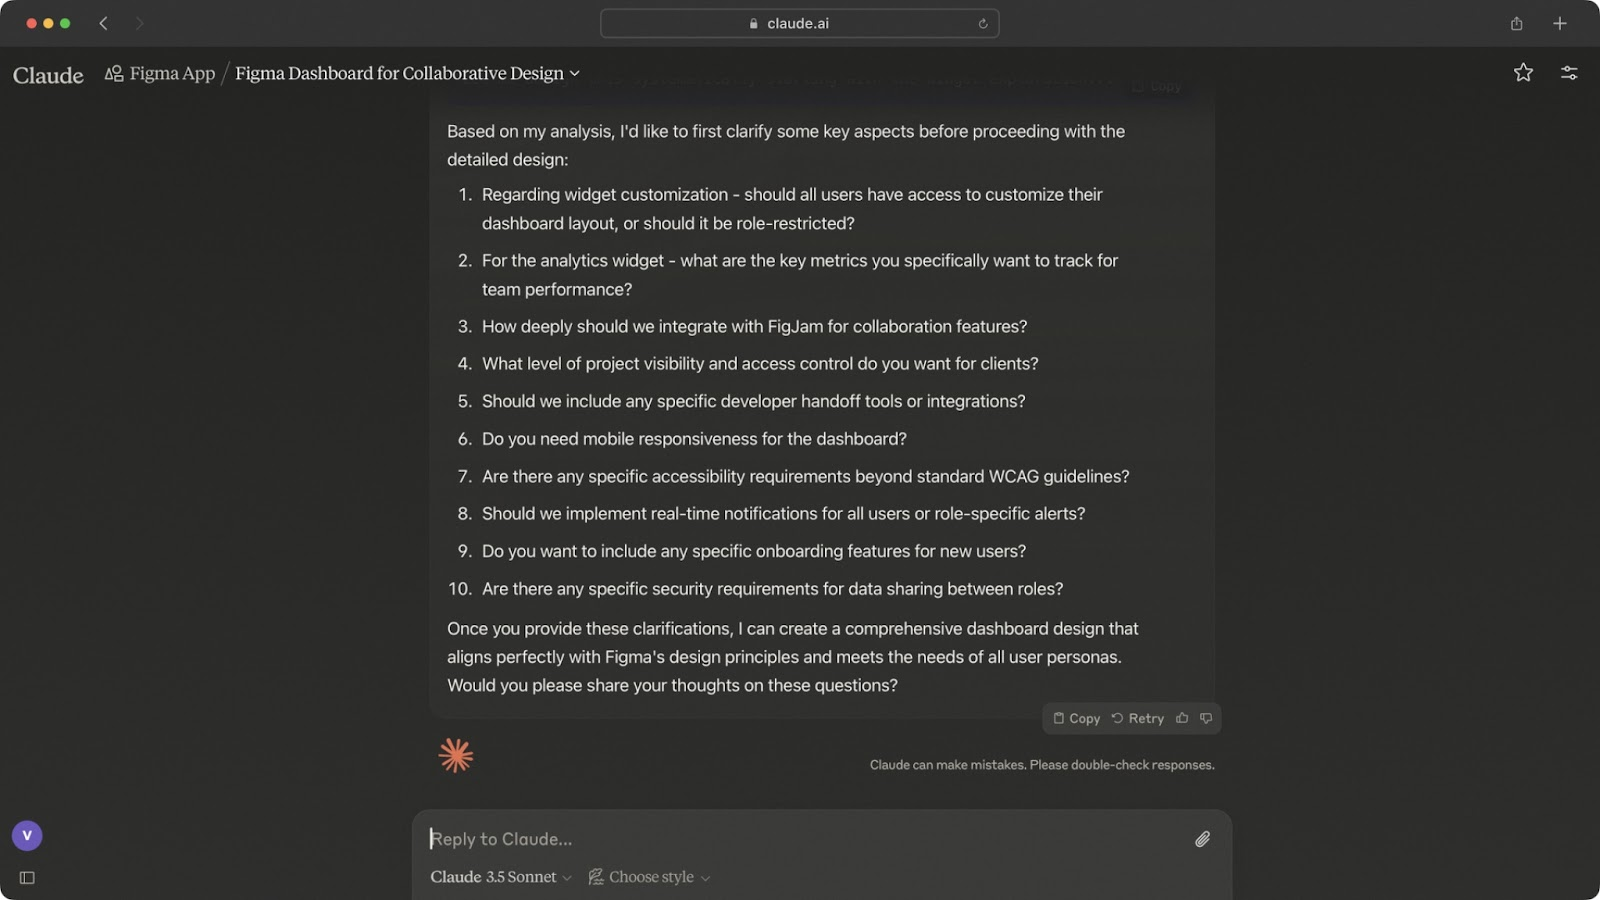Click the Share icon in browser toolbar
The image size is (1600, 900).
point(1516,23)
